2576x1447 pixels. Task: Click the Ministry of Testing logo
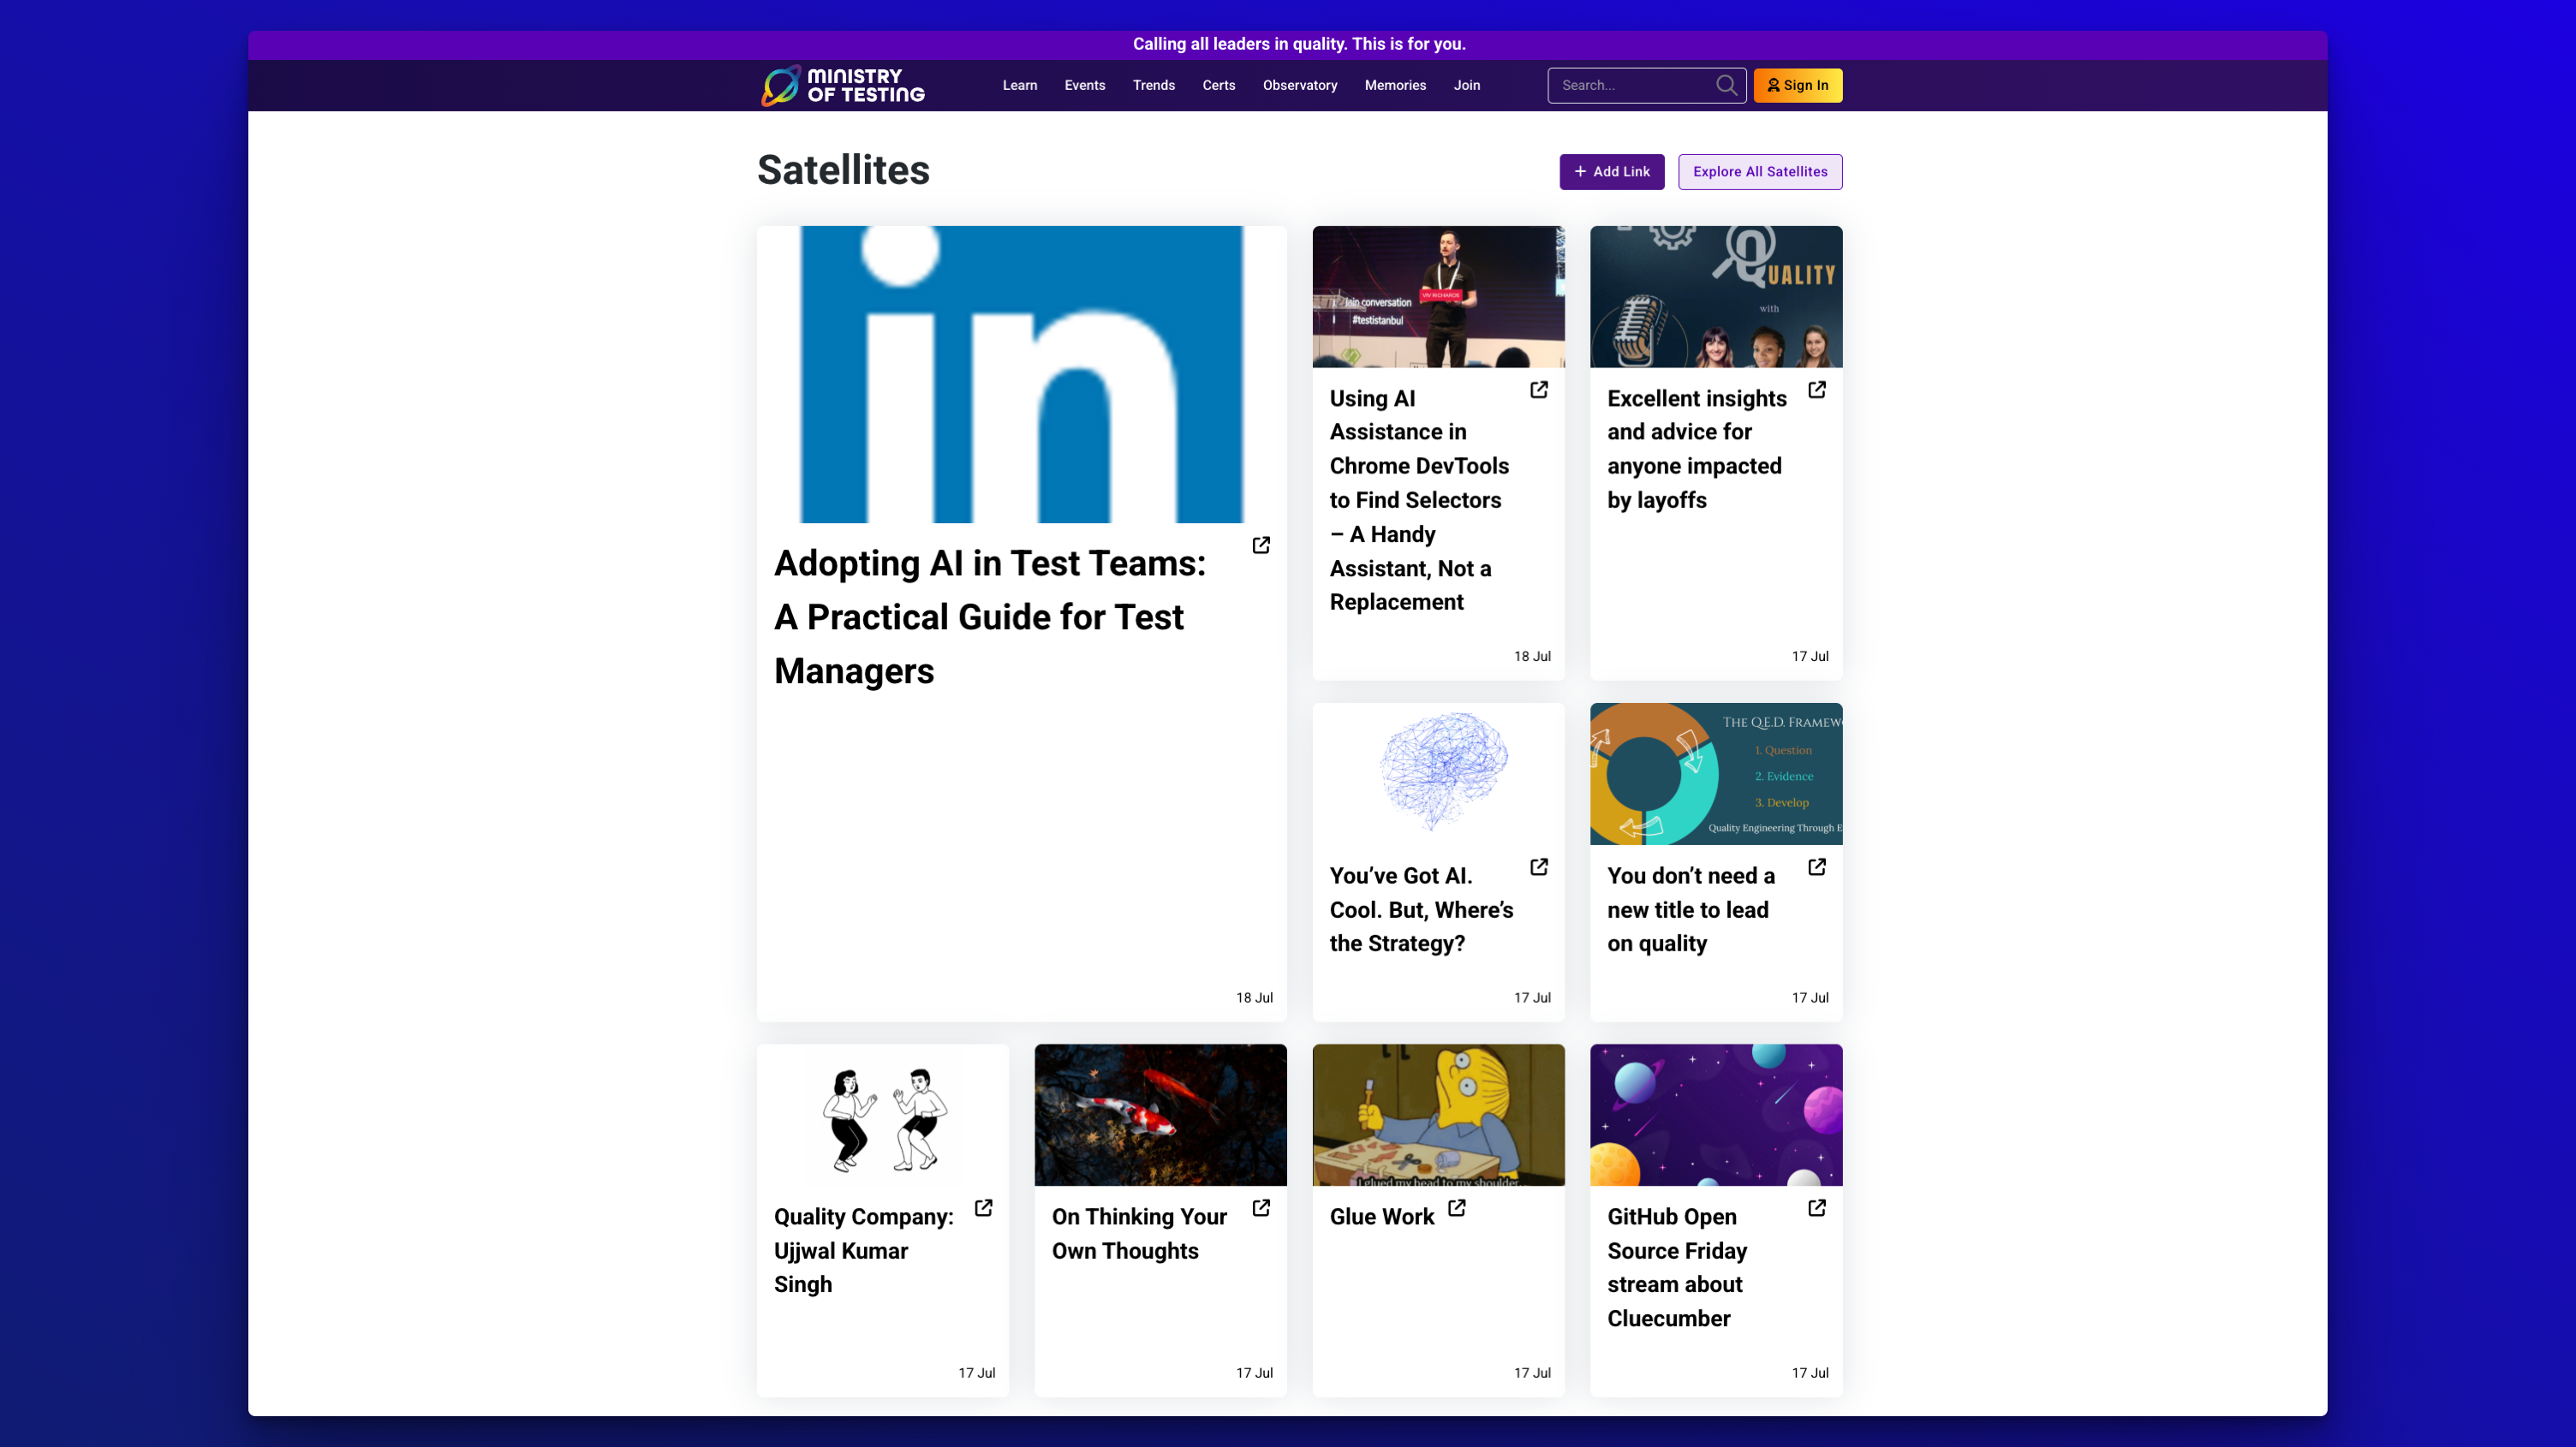point(843,85)
